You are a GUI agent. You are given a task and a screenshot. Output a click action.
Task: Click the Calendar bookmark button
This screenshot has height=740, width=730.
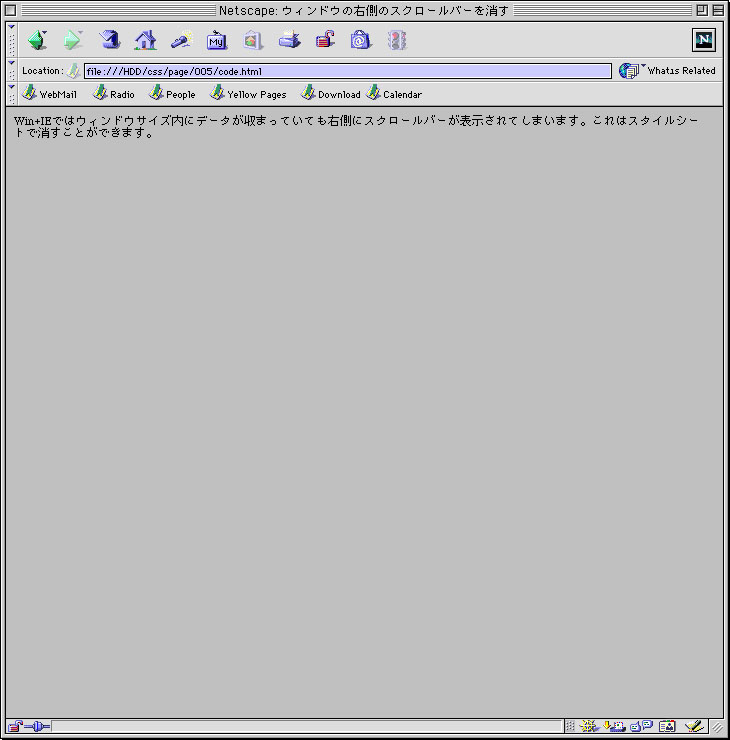click(x=394, y=94)
